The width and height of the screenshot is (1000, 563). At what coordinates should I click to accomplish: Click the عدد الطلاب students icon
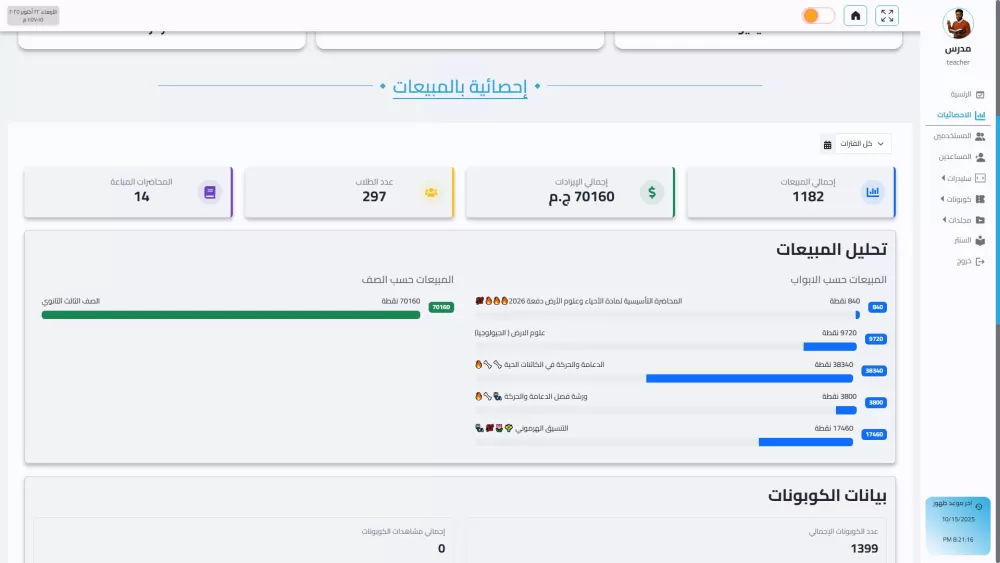[x=431, y=192]
